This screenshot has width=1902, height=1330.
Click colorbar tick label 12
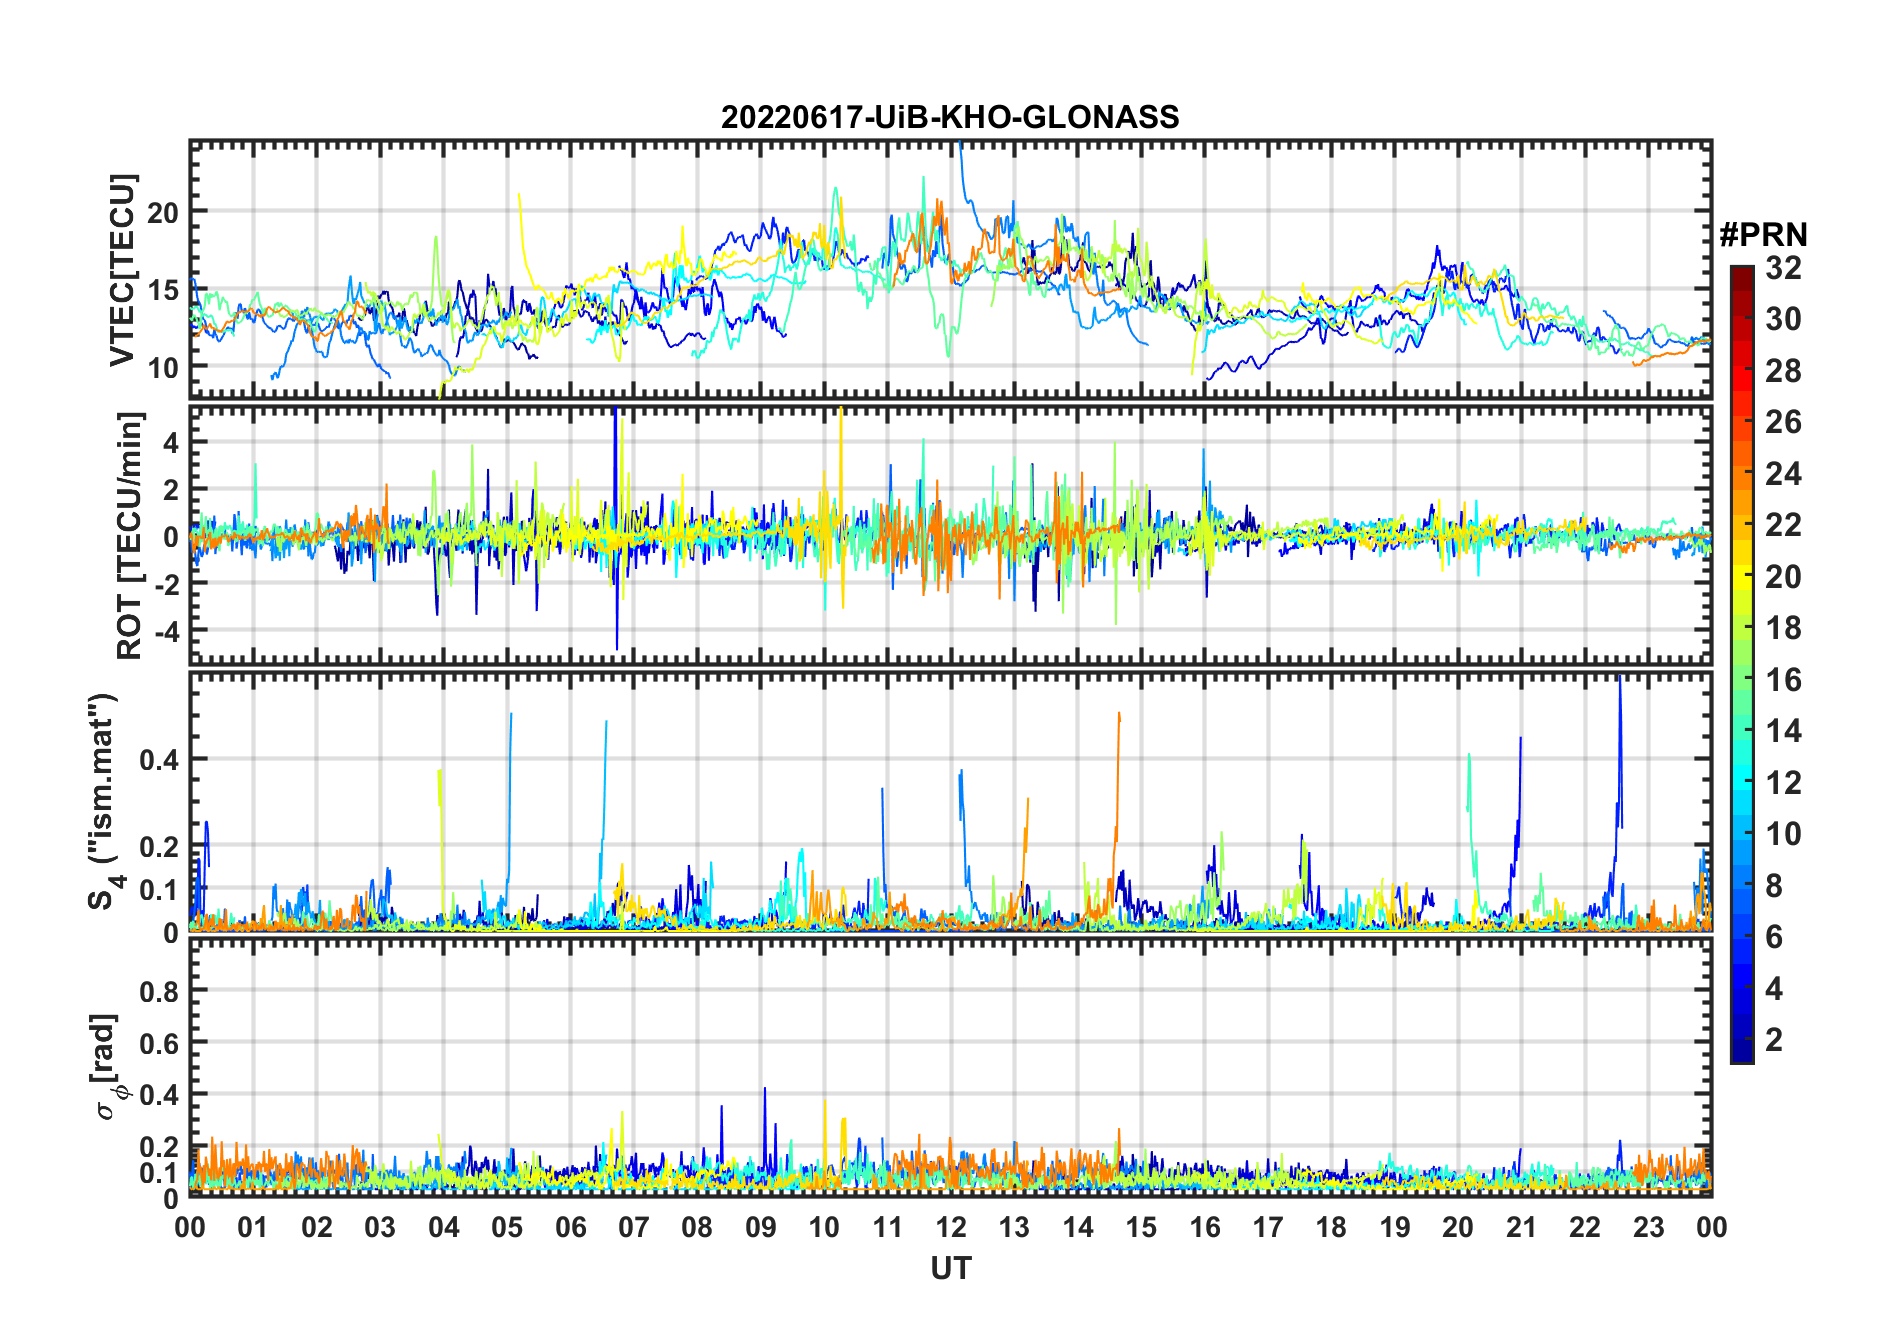[x=1783, y=782]
